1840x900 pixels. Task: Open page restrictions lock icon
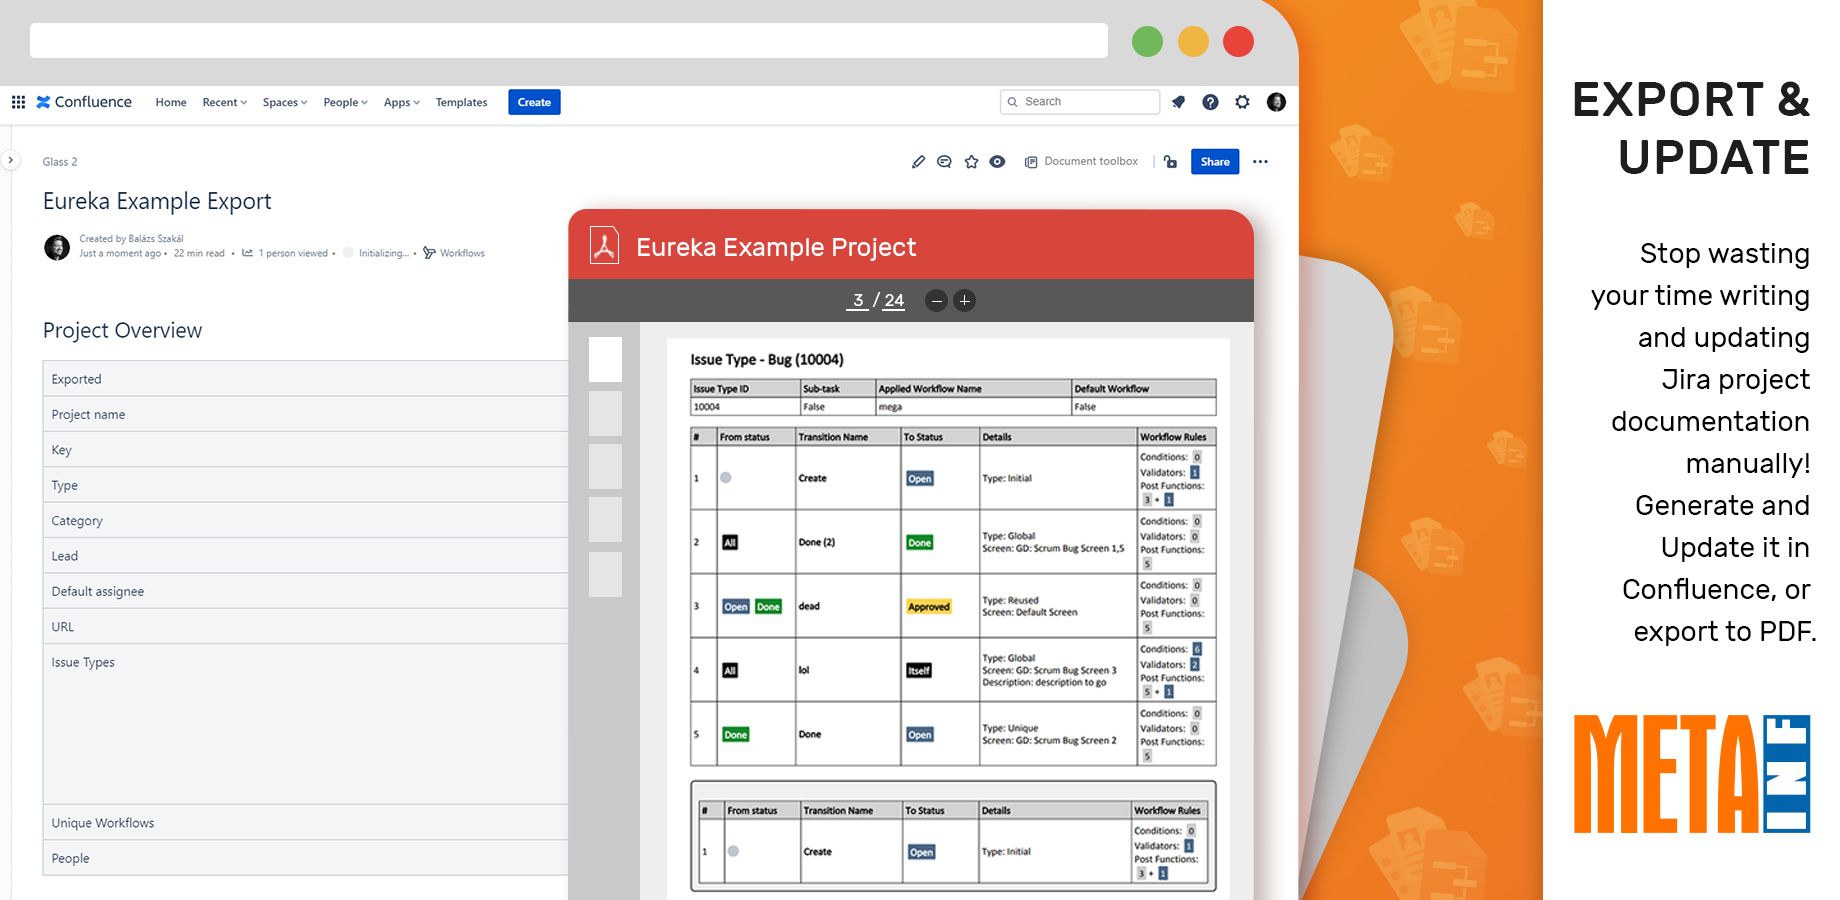(x=1171, y=162)
